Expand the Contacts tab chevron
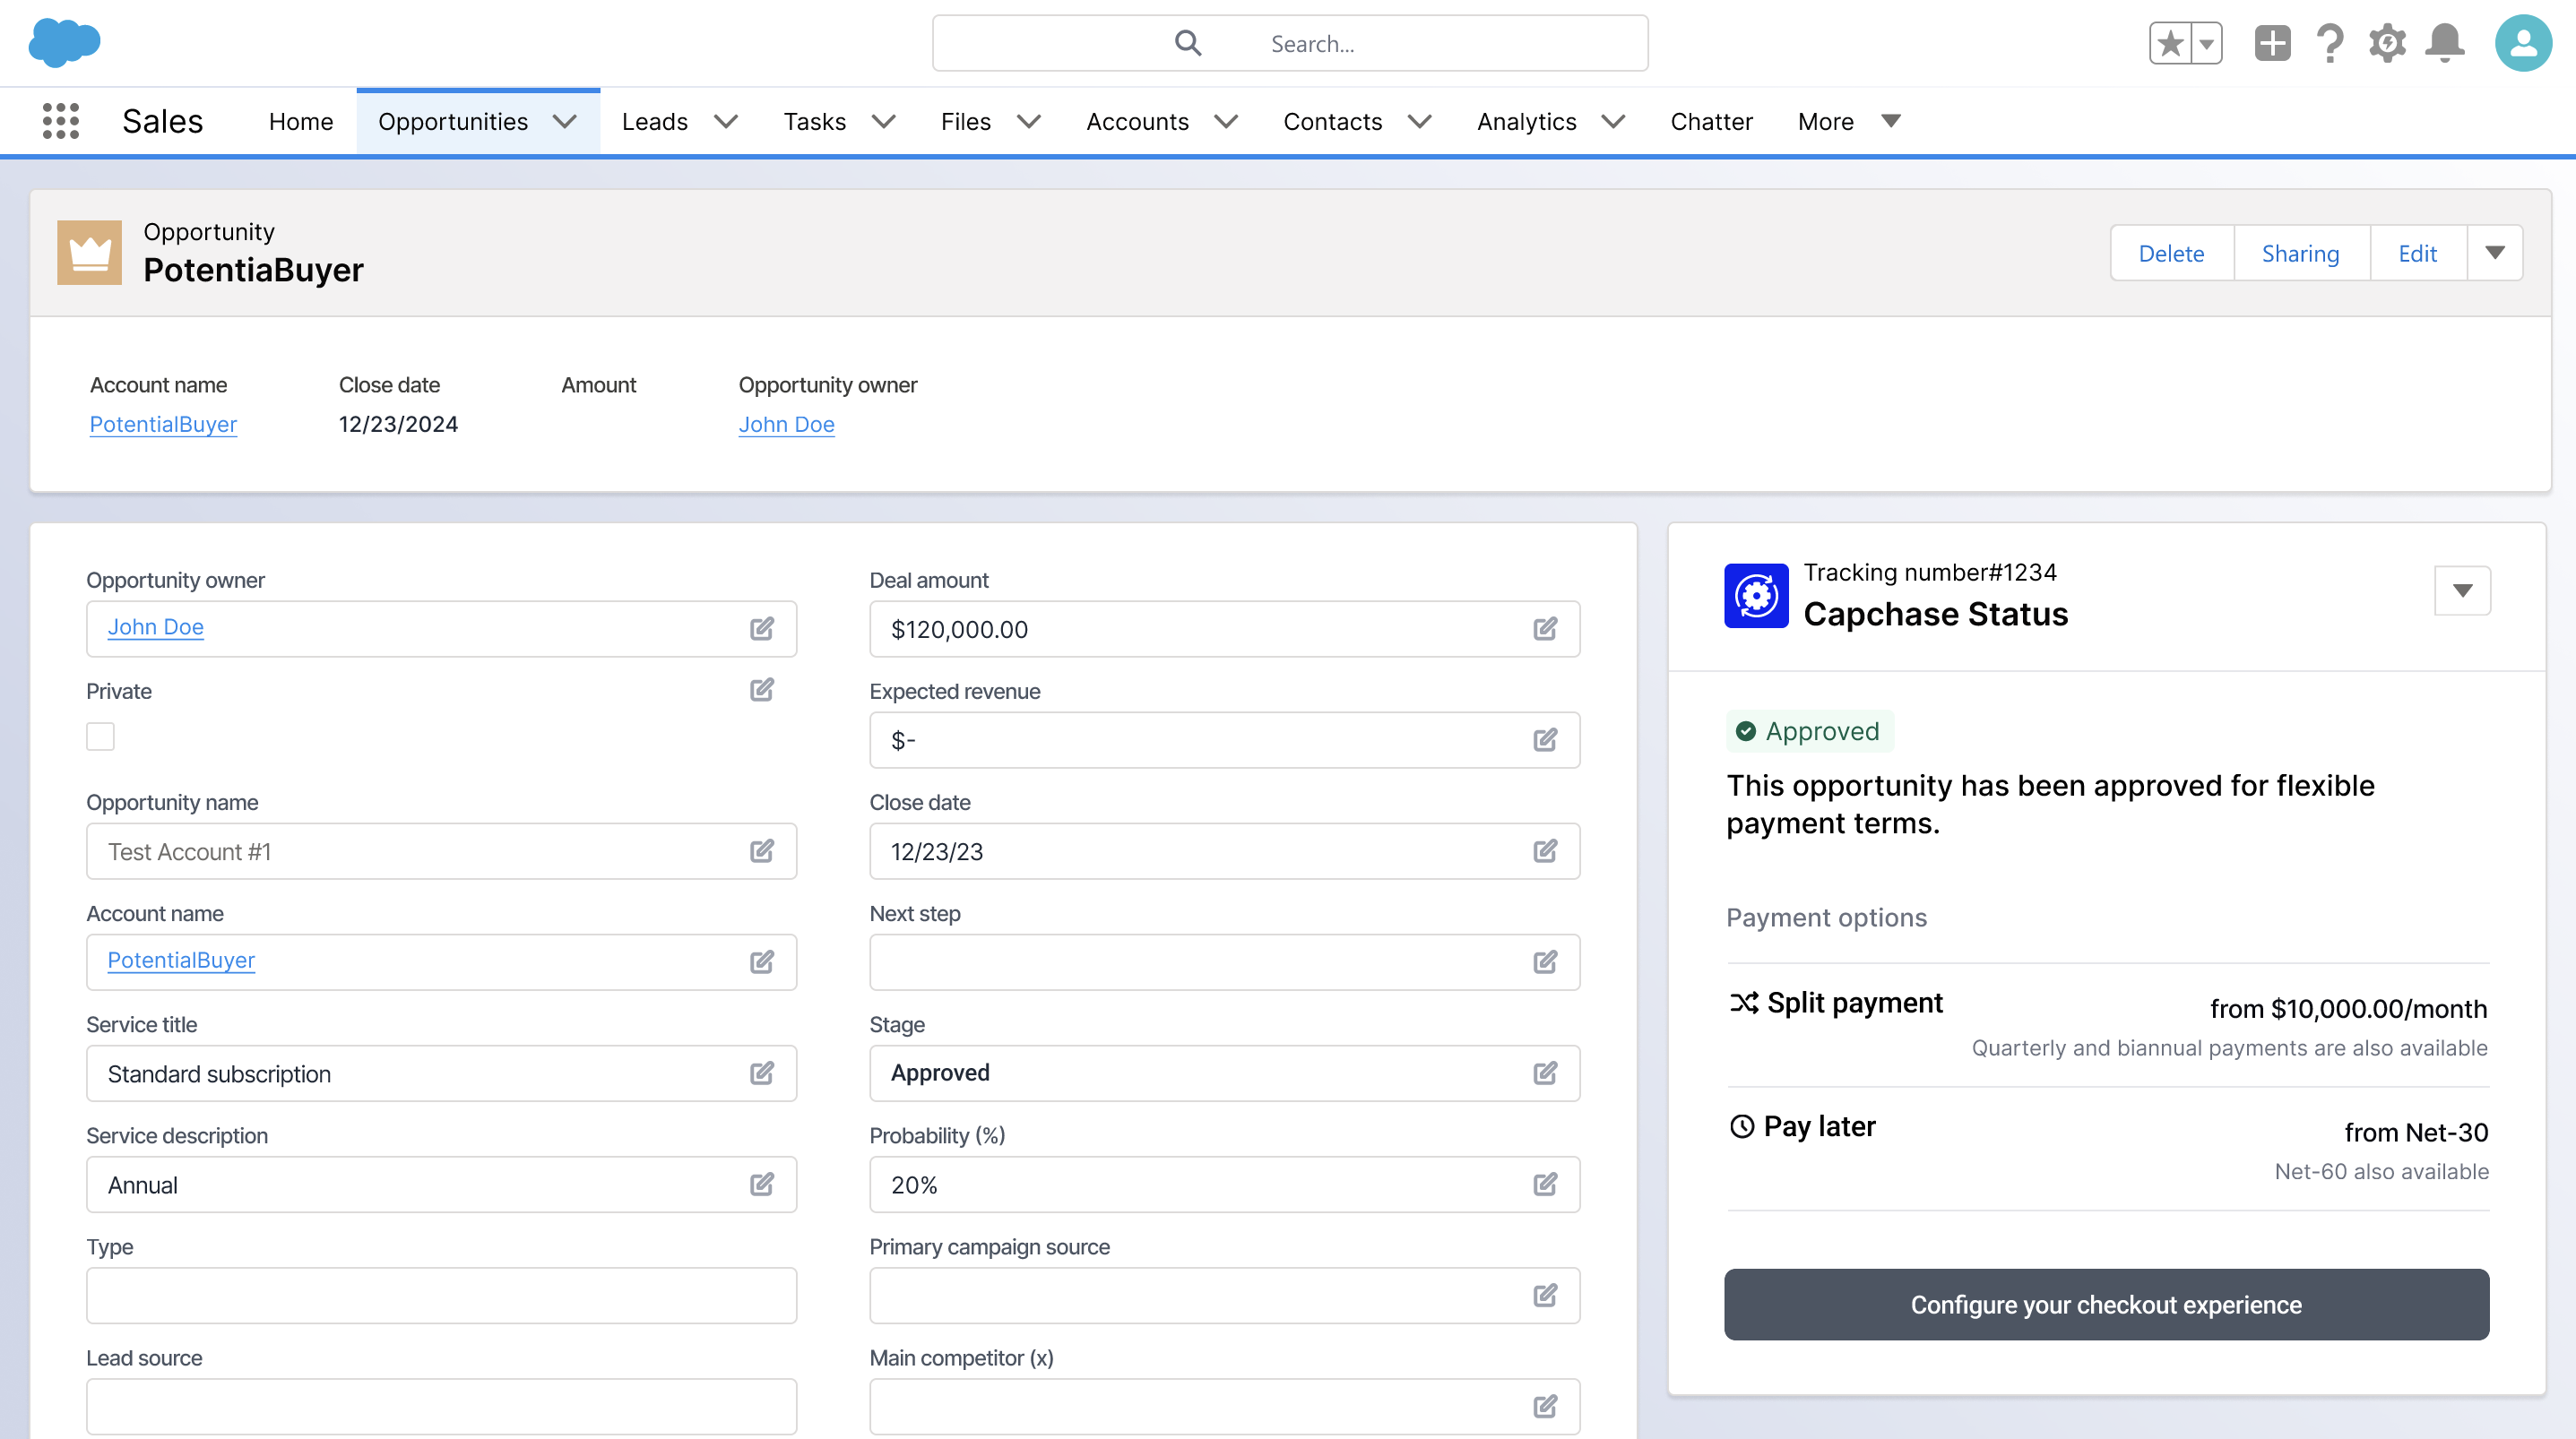This screenshot has height=1439, width=2576. pos(1419,121)
